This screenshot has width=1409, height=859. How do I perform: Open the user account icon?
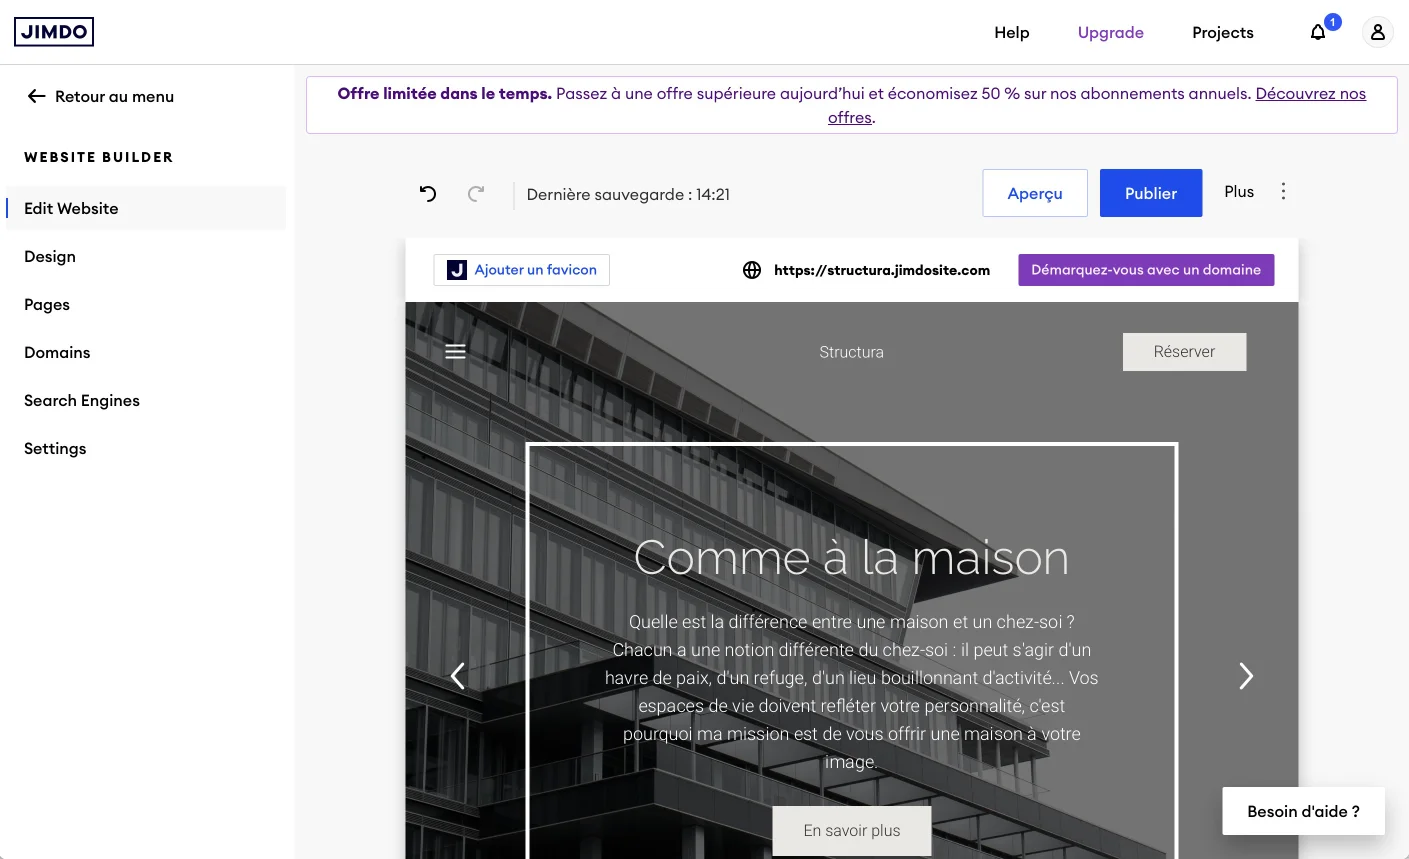1377,32
